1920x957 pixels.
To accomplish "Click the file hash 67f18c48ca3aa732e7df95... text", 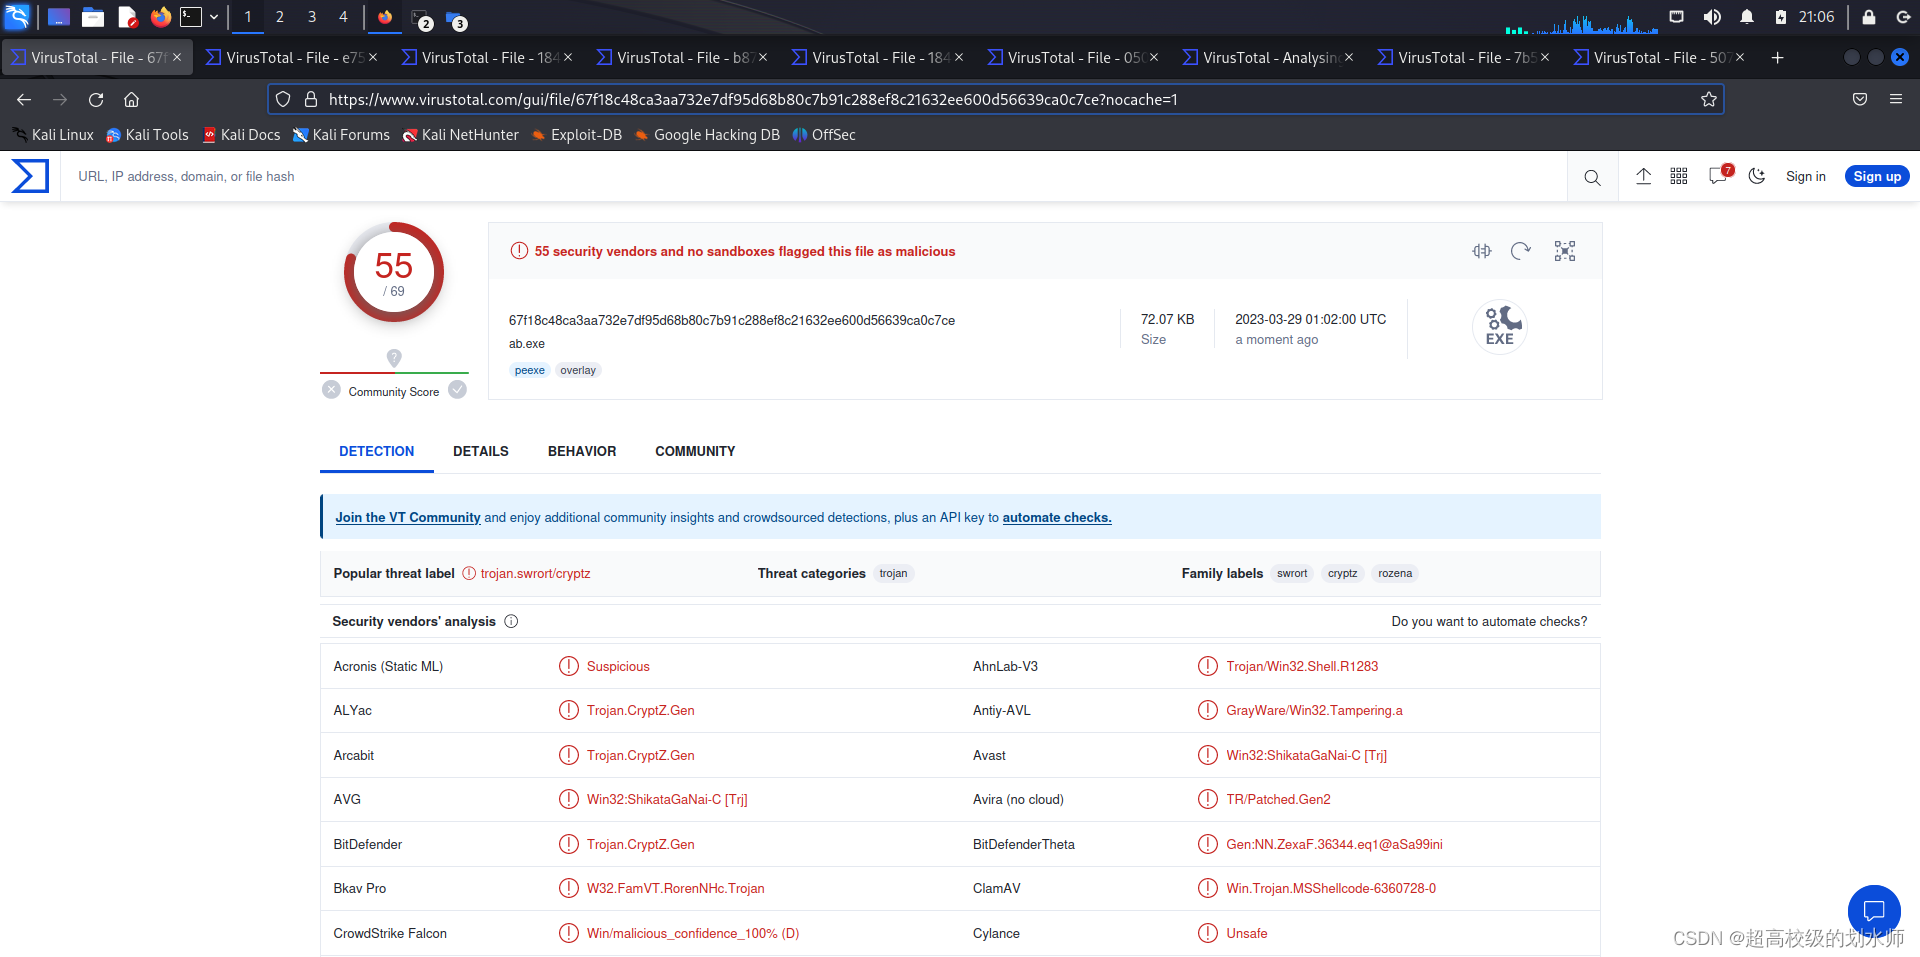I will click(732, 320).
